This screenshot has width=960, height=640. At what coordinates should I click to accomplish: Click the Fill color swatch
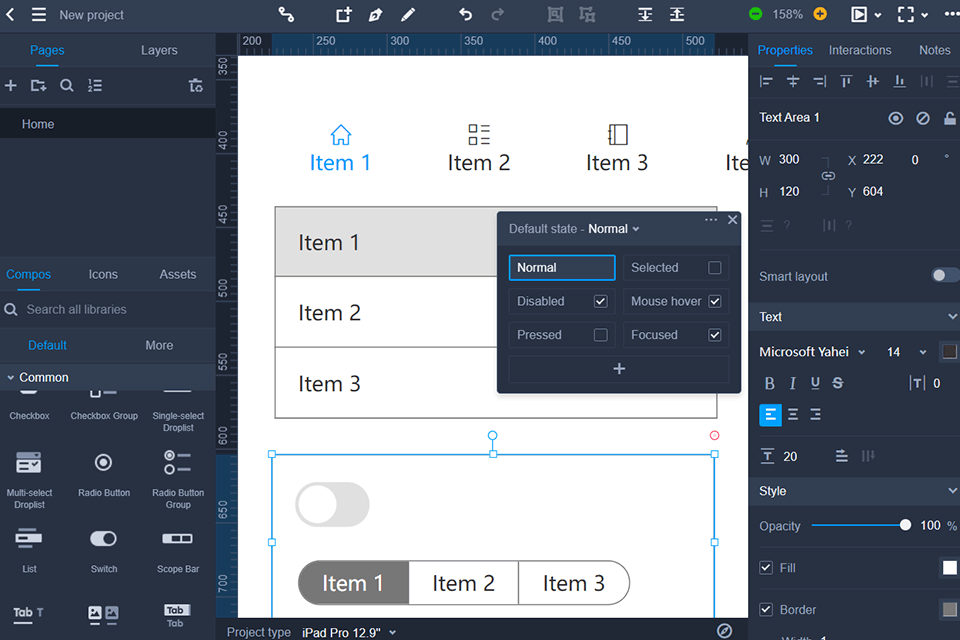tap(950, 568)
